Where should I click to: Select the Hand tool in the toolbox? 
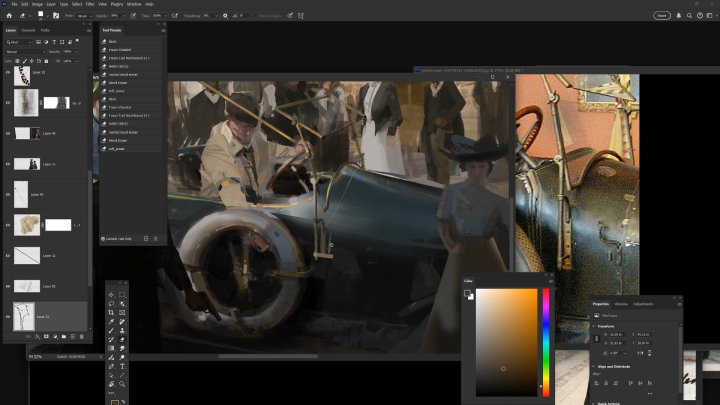point(111,384)
